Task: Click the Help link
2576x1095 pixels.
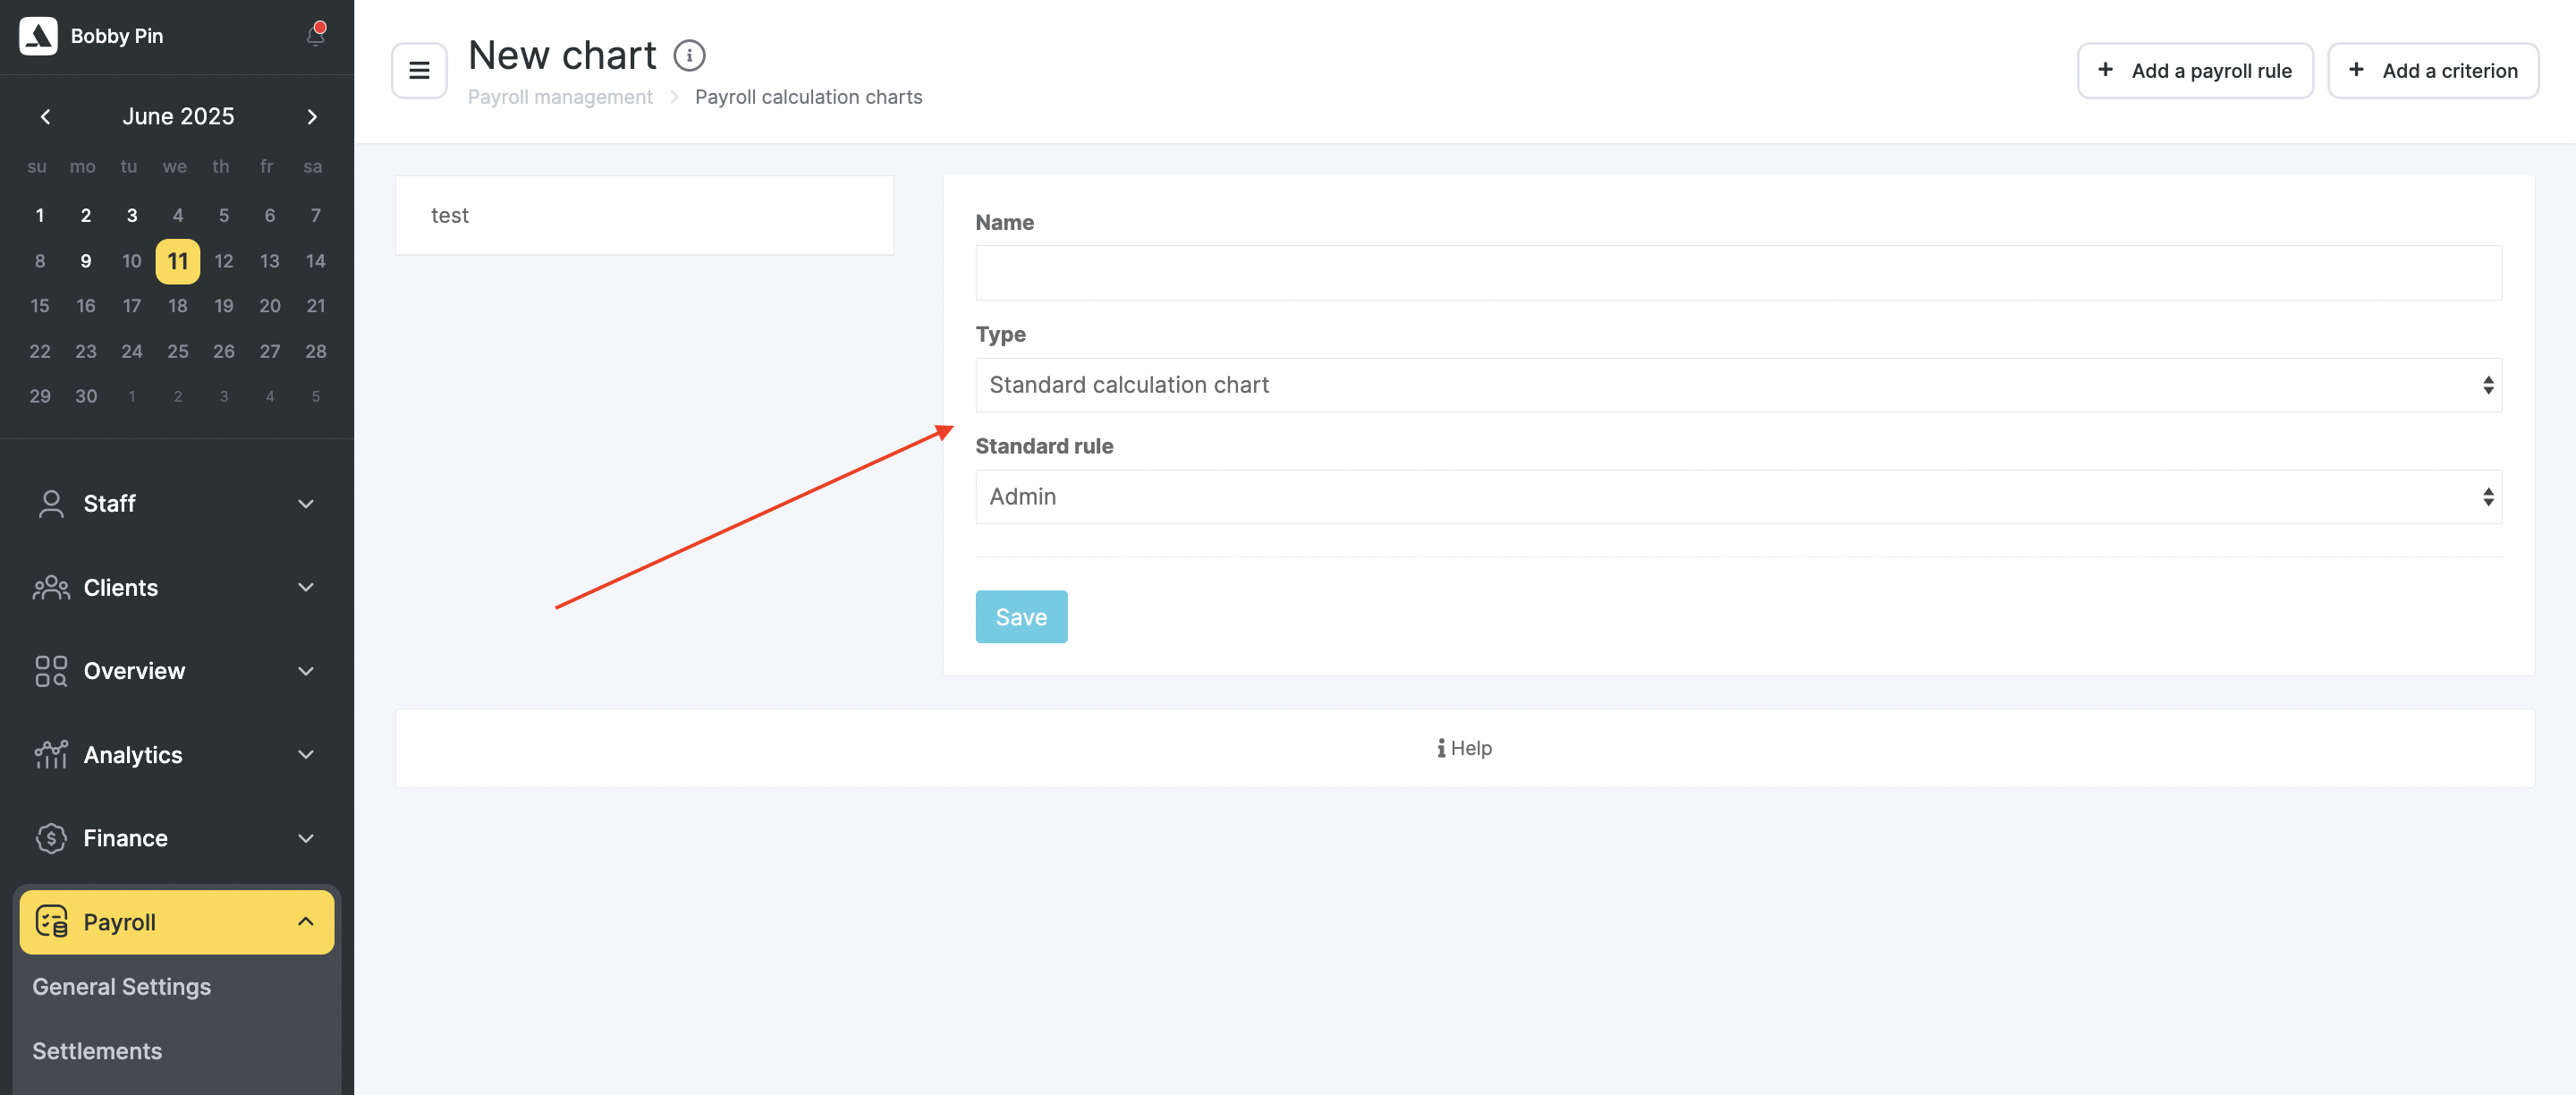Action: pyautogui.click(x=1464, y=748)
